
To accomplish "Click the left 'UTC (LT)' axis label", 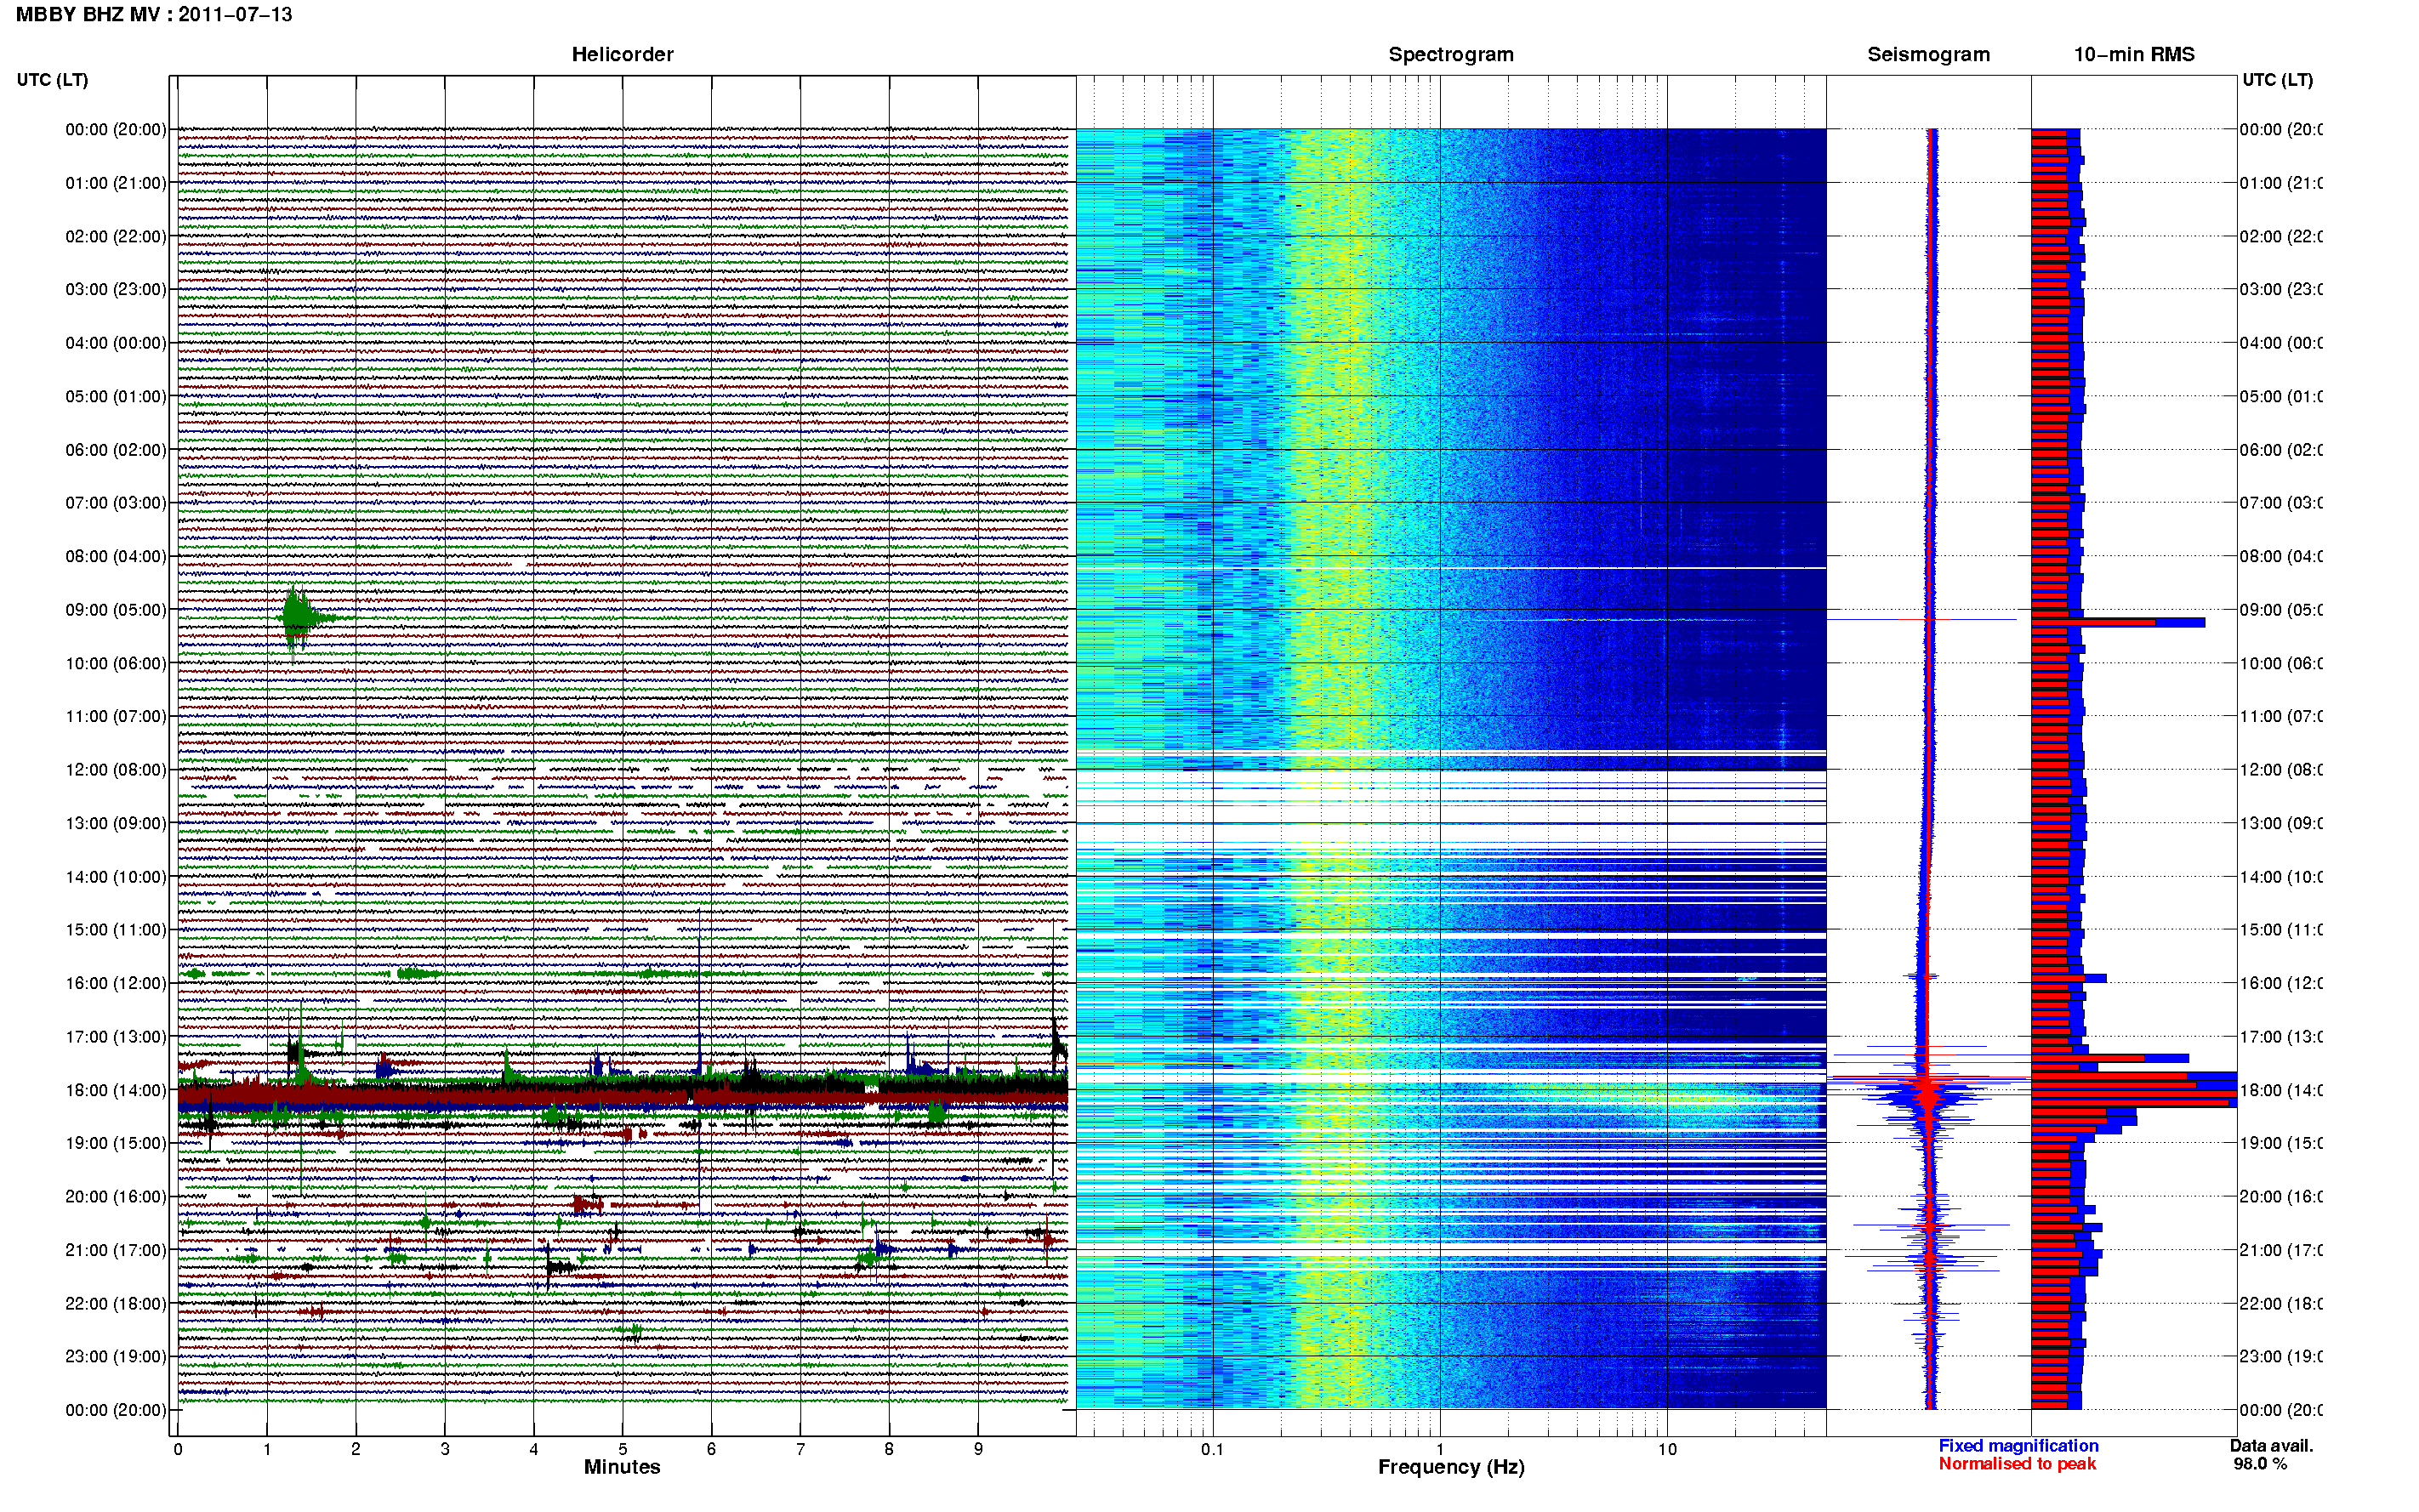I will [52, 79].
